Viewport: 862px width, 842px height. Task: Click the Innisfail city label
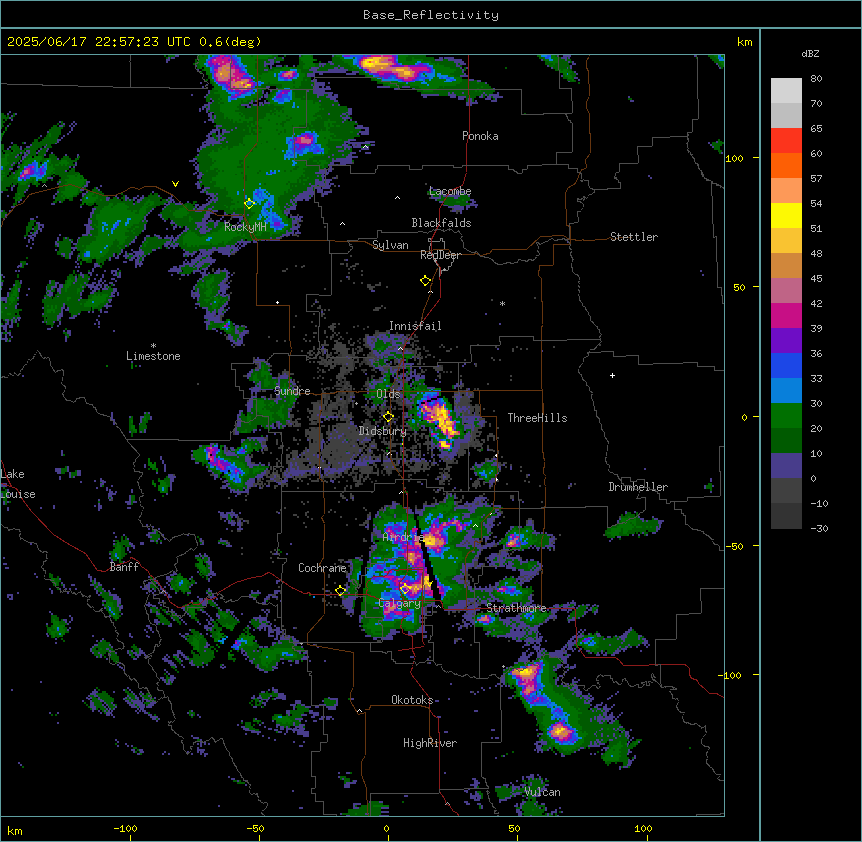[x=415, y=326]
